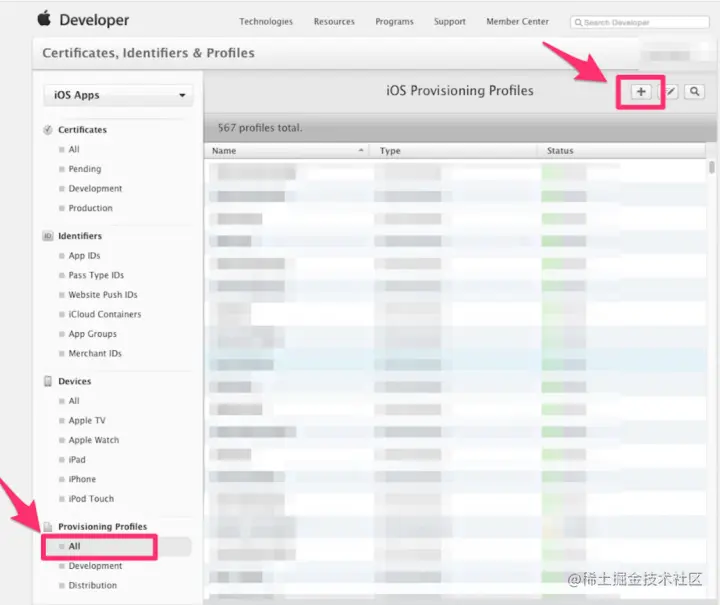Click the Developer home link
Image resolution: width=720 pixels, height=605 pixels.
pyautogui.click(x=94, y=20)
